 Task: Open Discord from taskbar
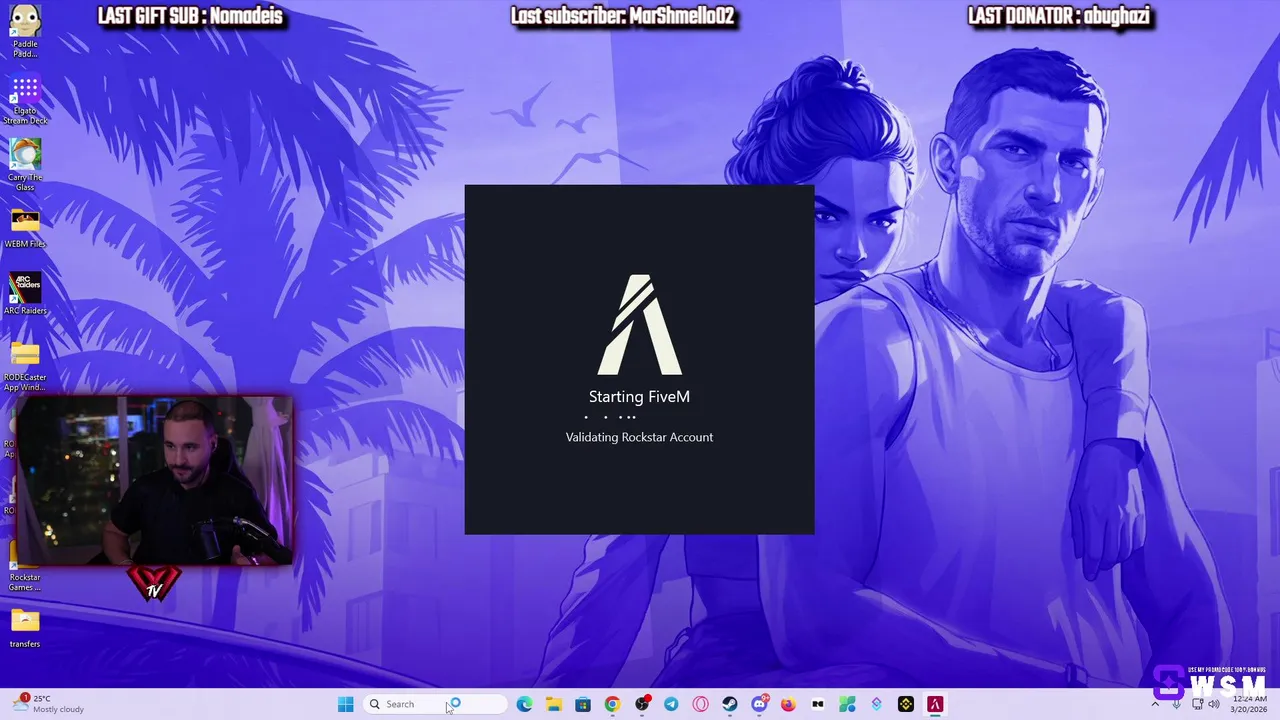(x=759, y=704)
